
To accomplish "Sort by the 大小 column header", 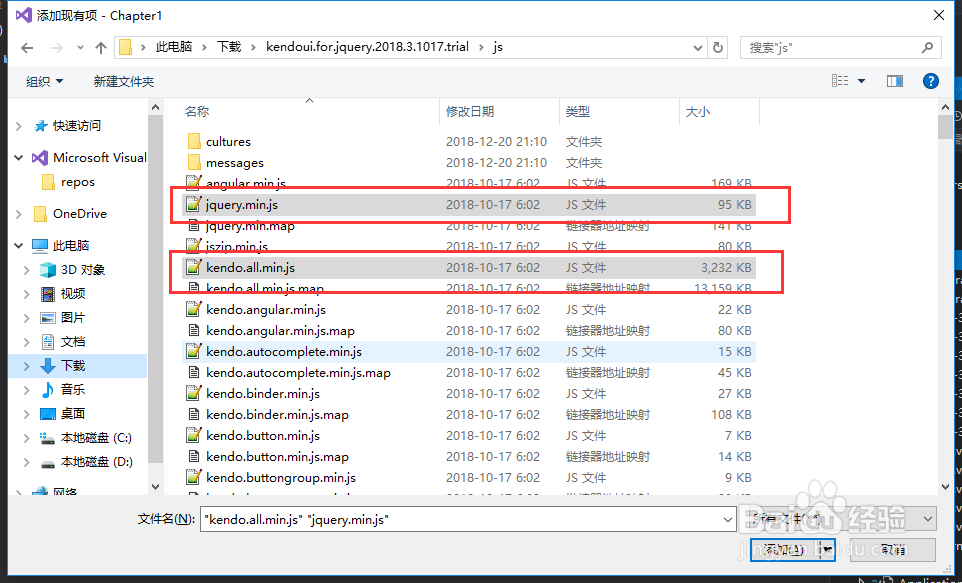I will coord(698,111).
